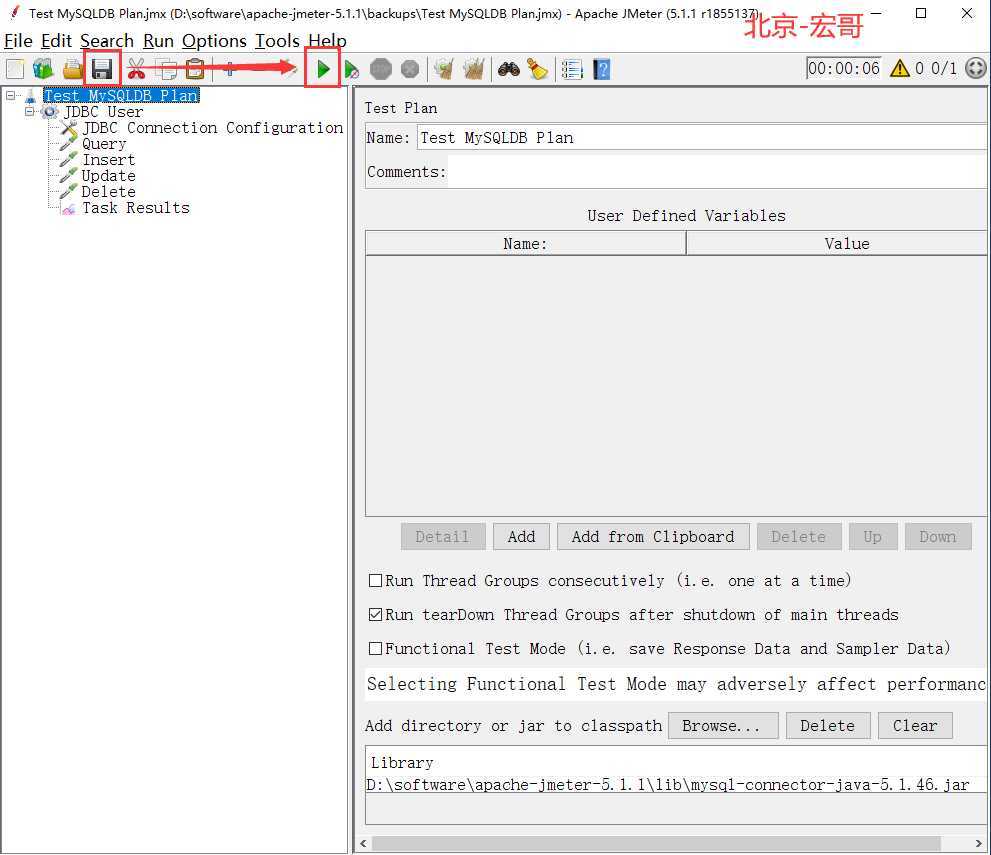Click the Copy icon in toolbar

[x=166, y=69]
